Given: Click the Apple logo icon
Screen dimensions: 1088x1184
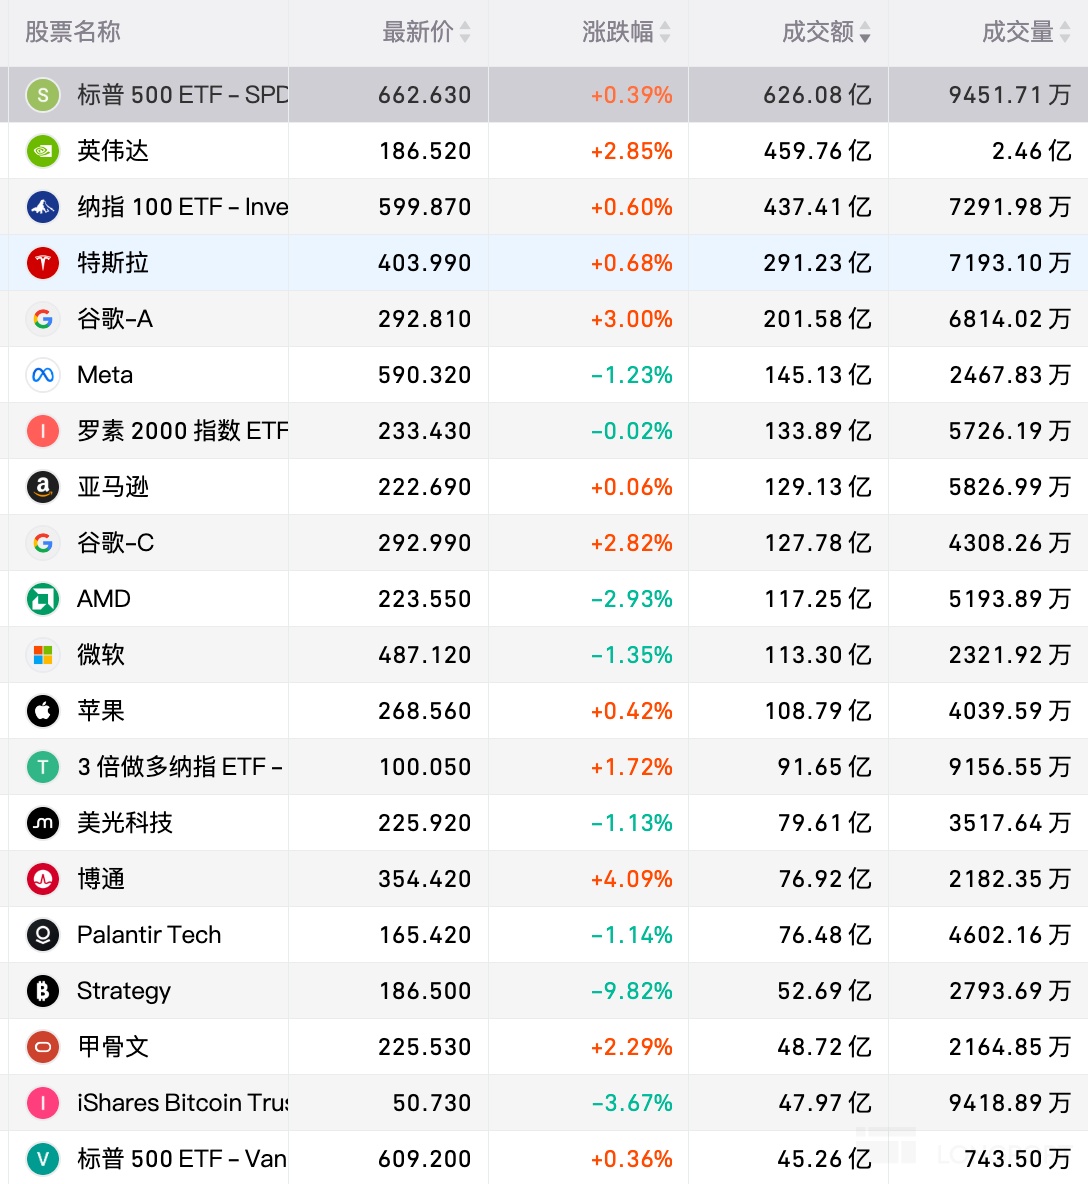Looking at the screenshot, I should point(42,711).
